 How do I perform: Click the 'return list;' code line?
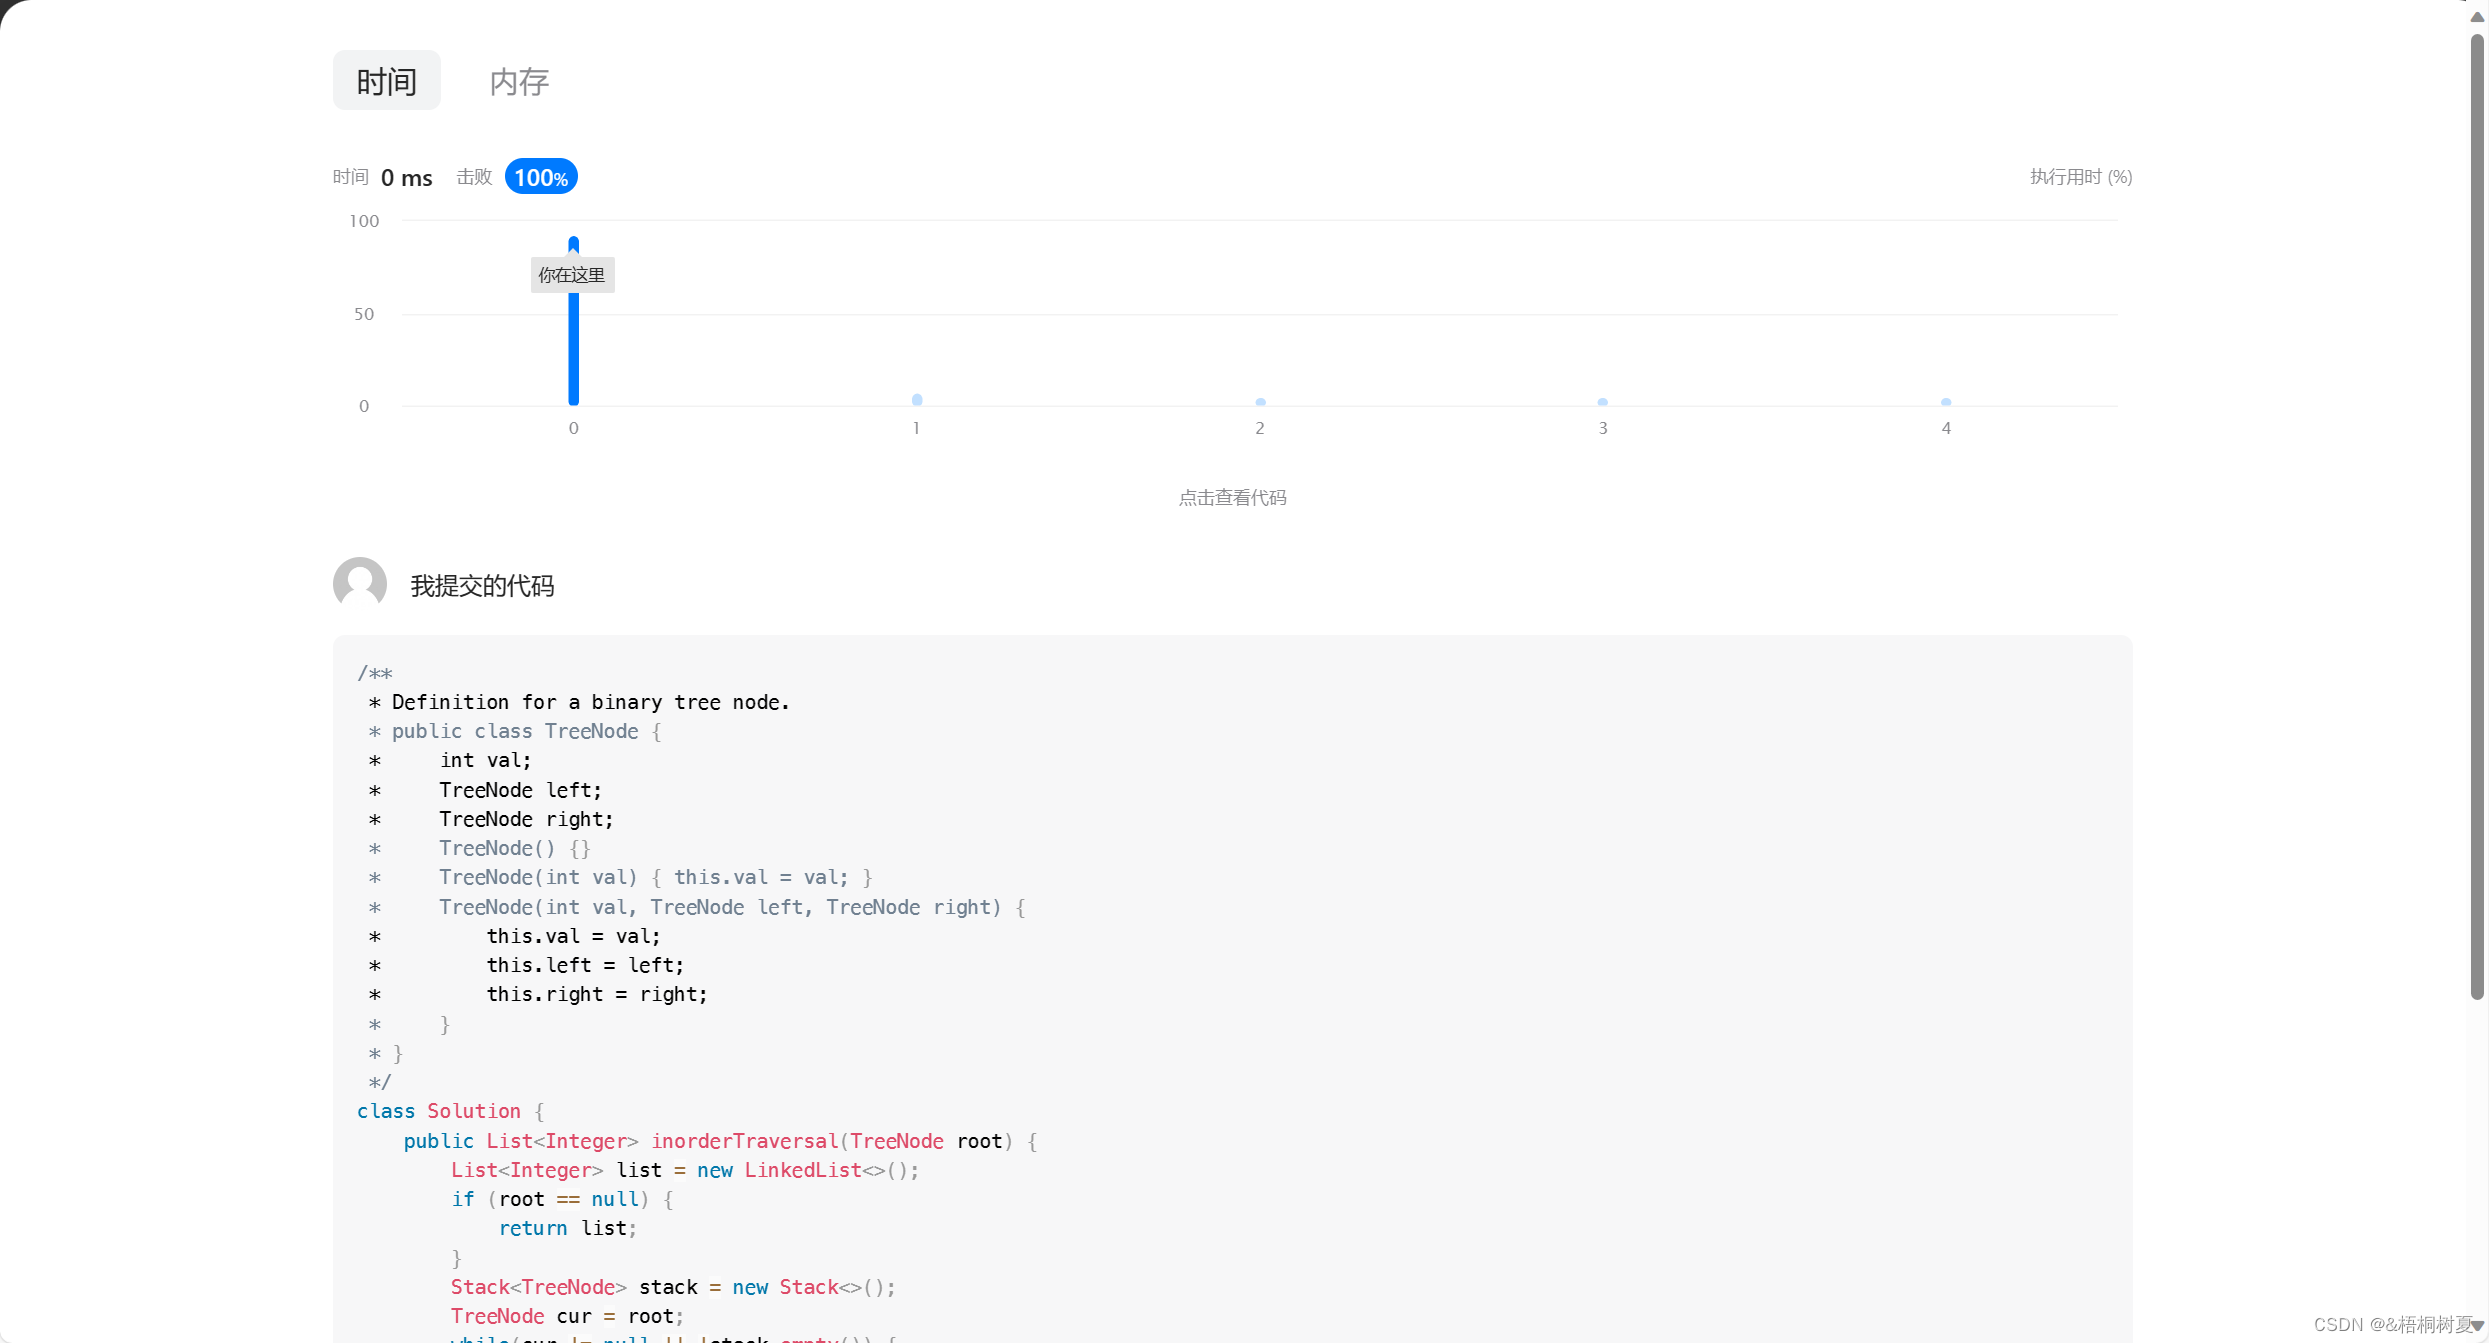tap(567, 1228)
